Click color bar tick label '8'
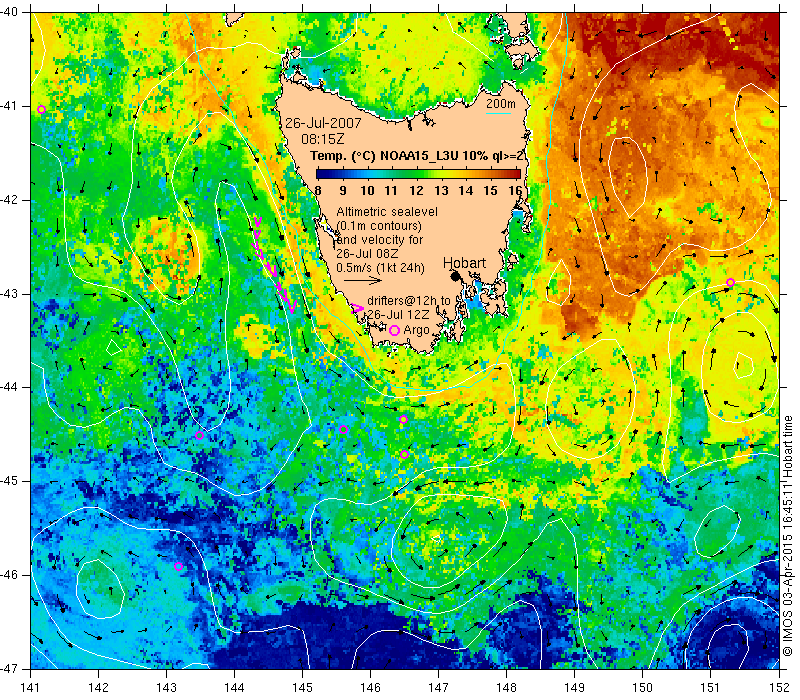 pyautogui.click(x=318, y=190)
